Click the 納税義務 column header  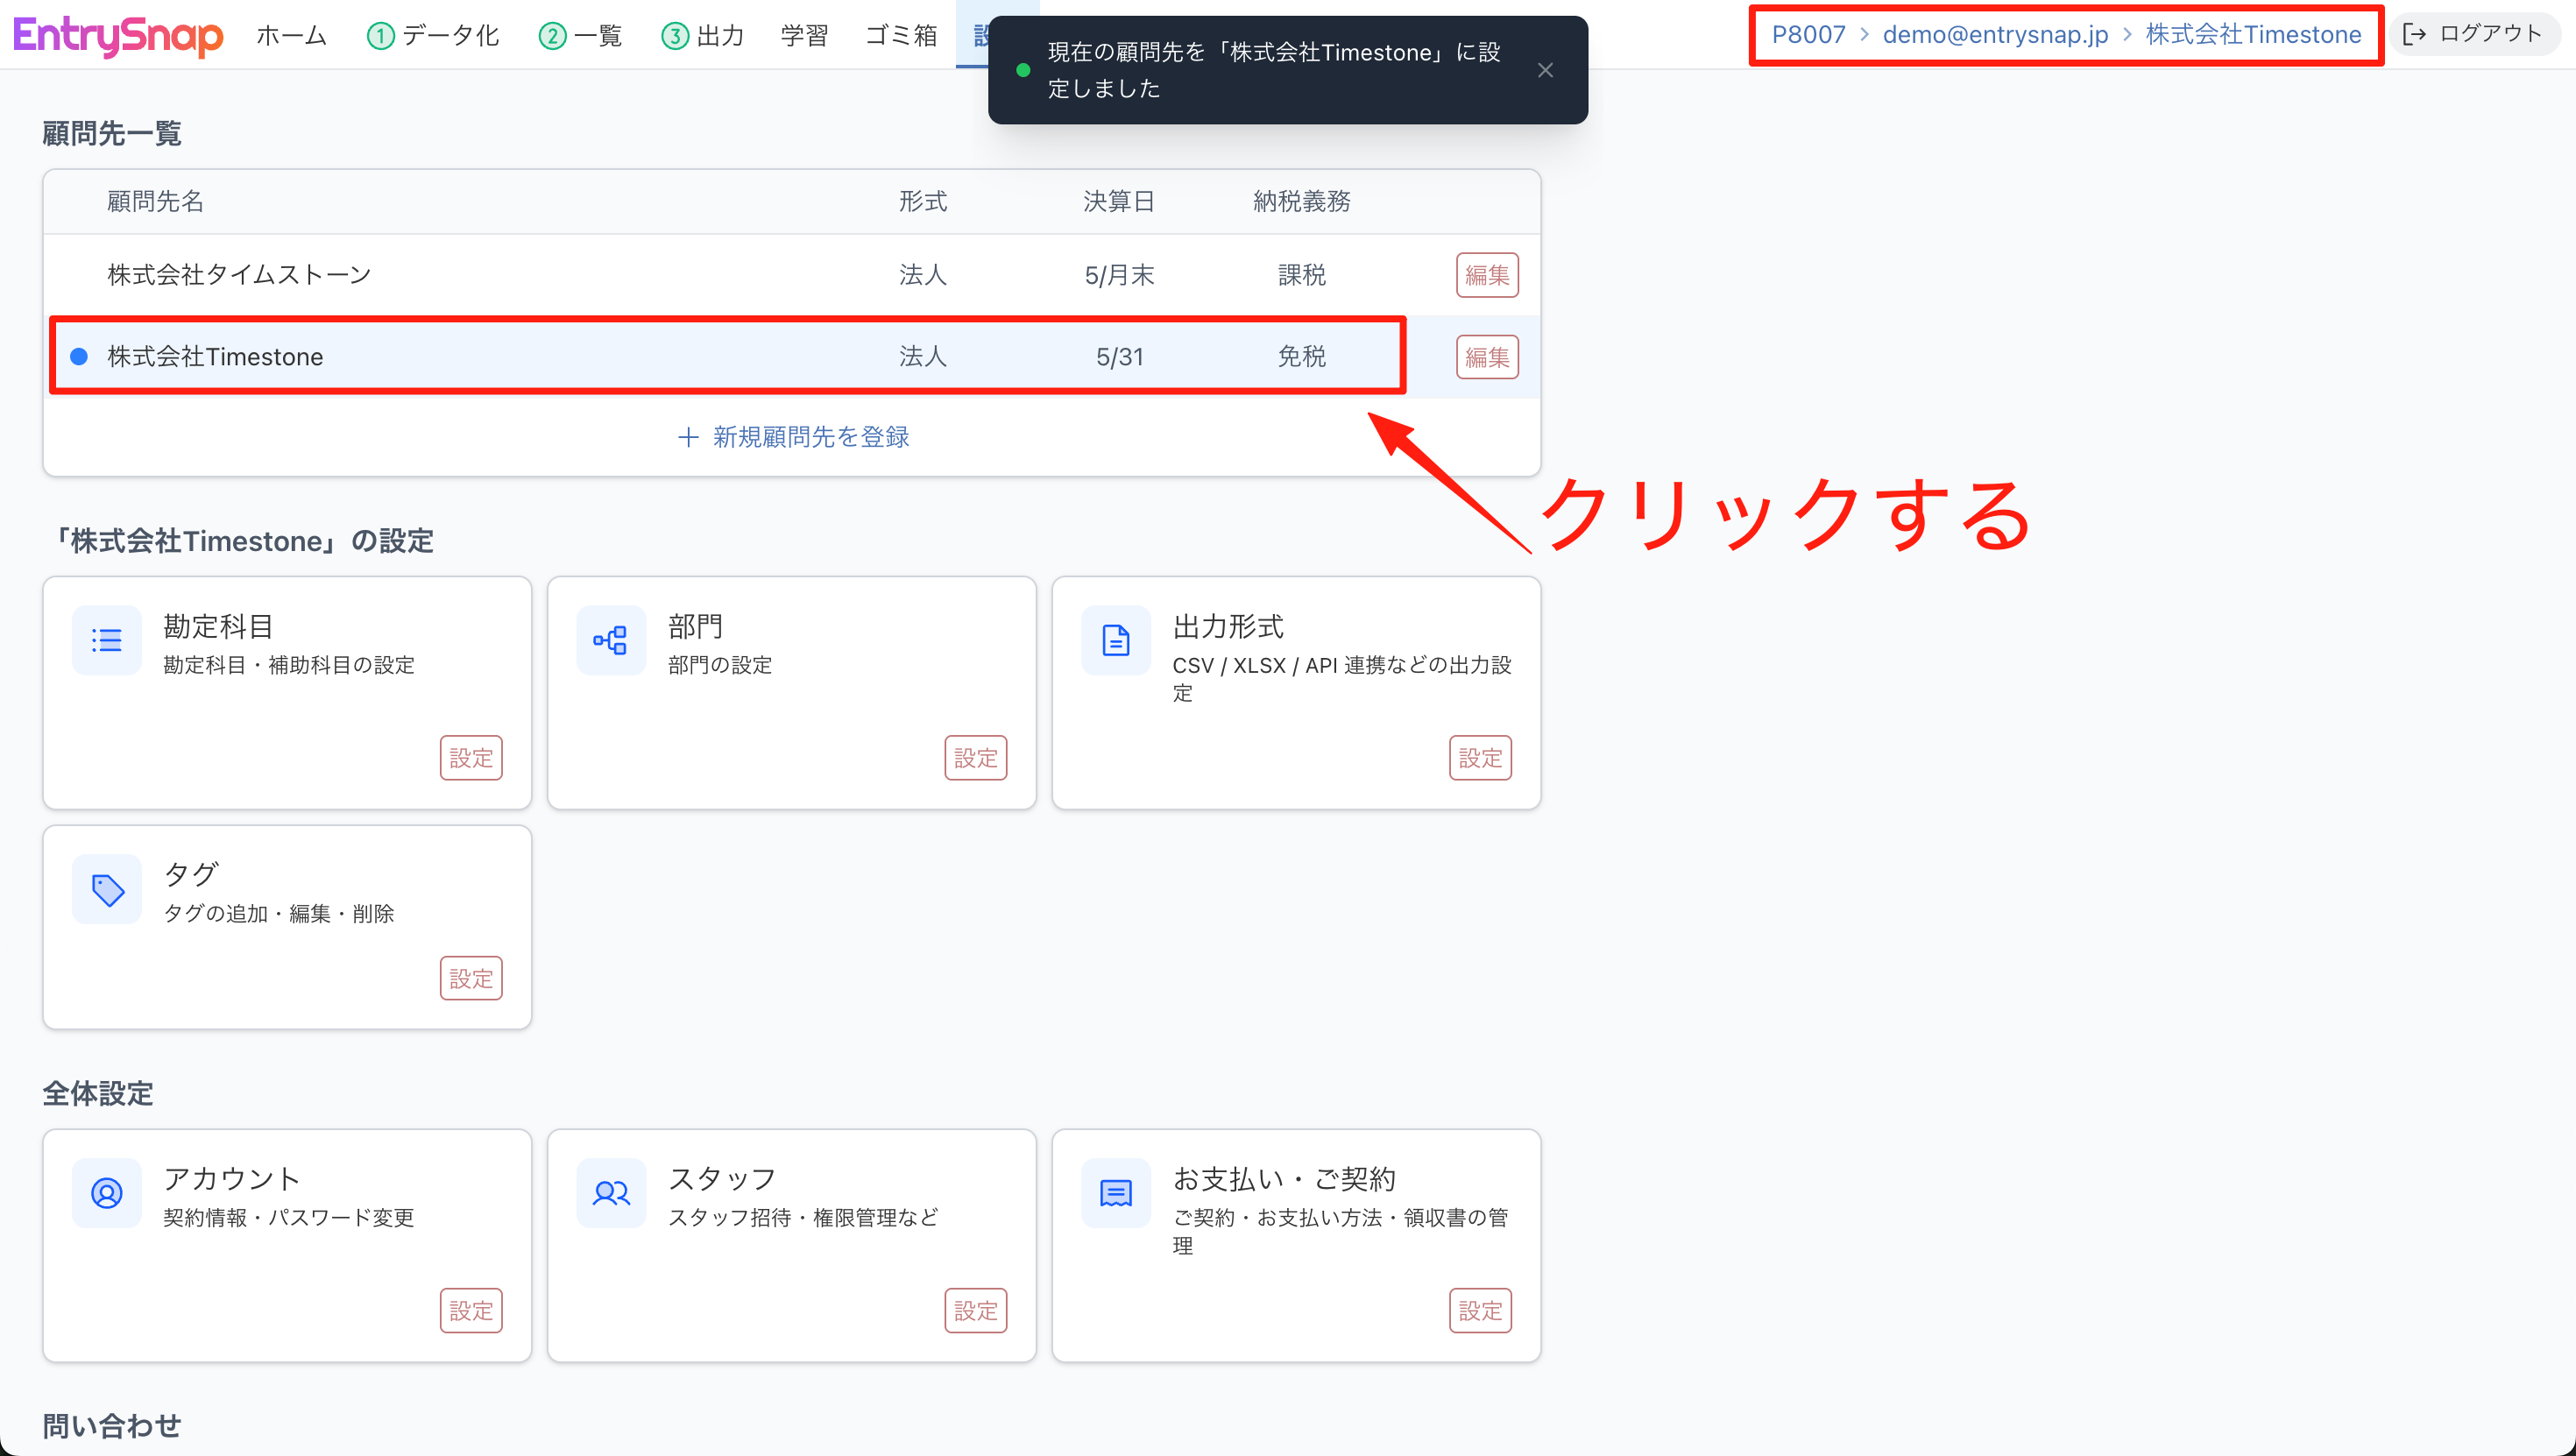tap(1301, 201)
